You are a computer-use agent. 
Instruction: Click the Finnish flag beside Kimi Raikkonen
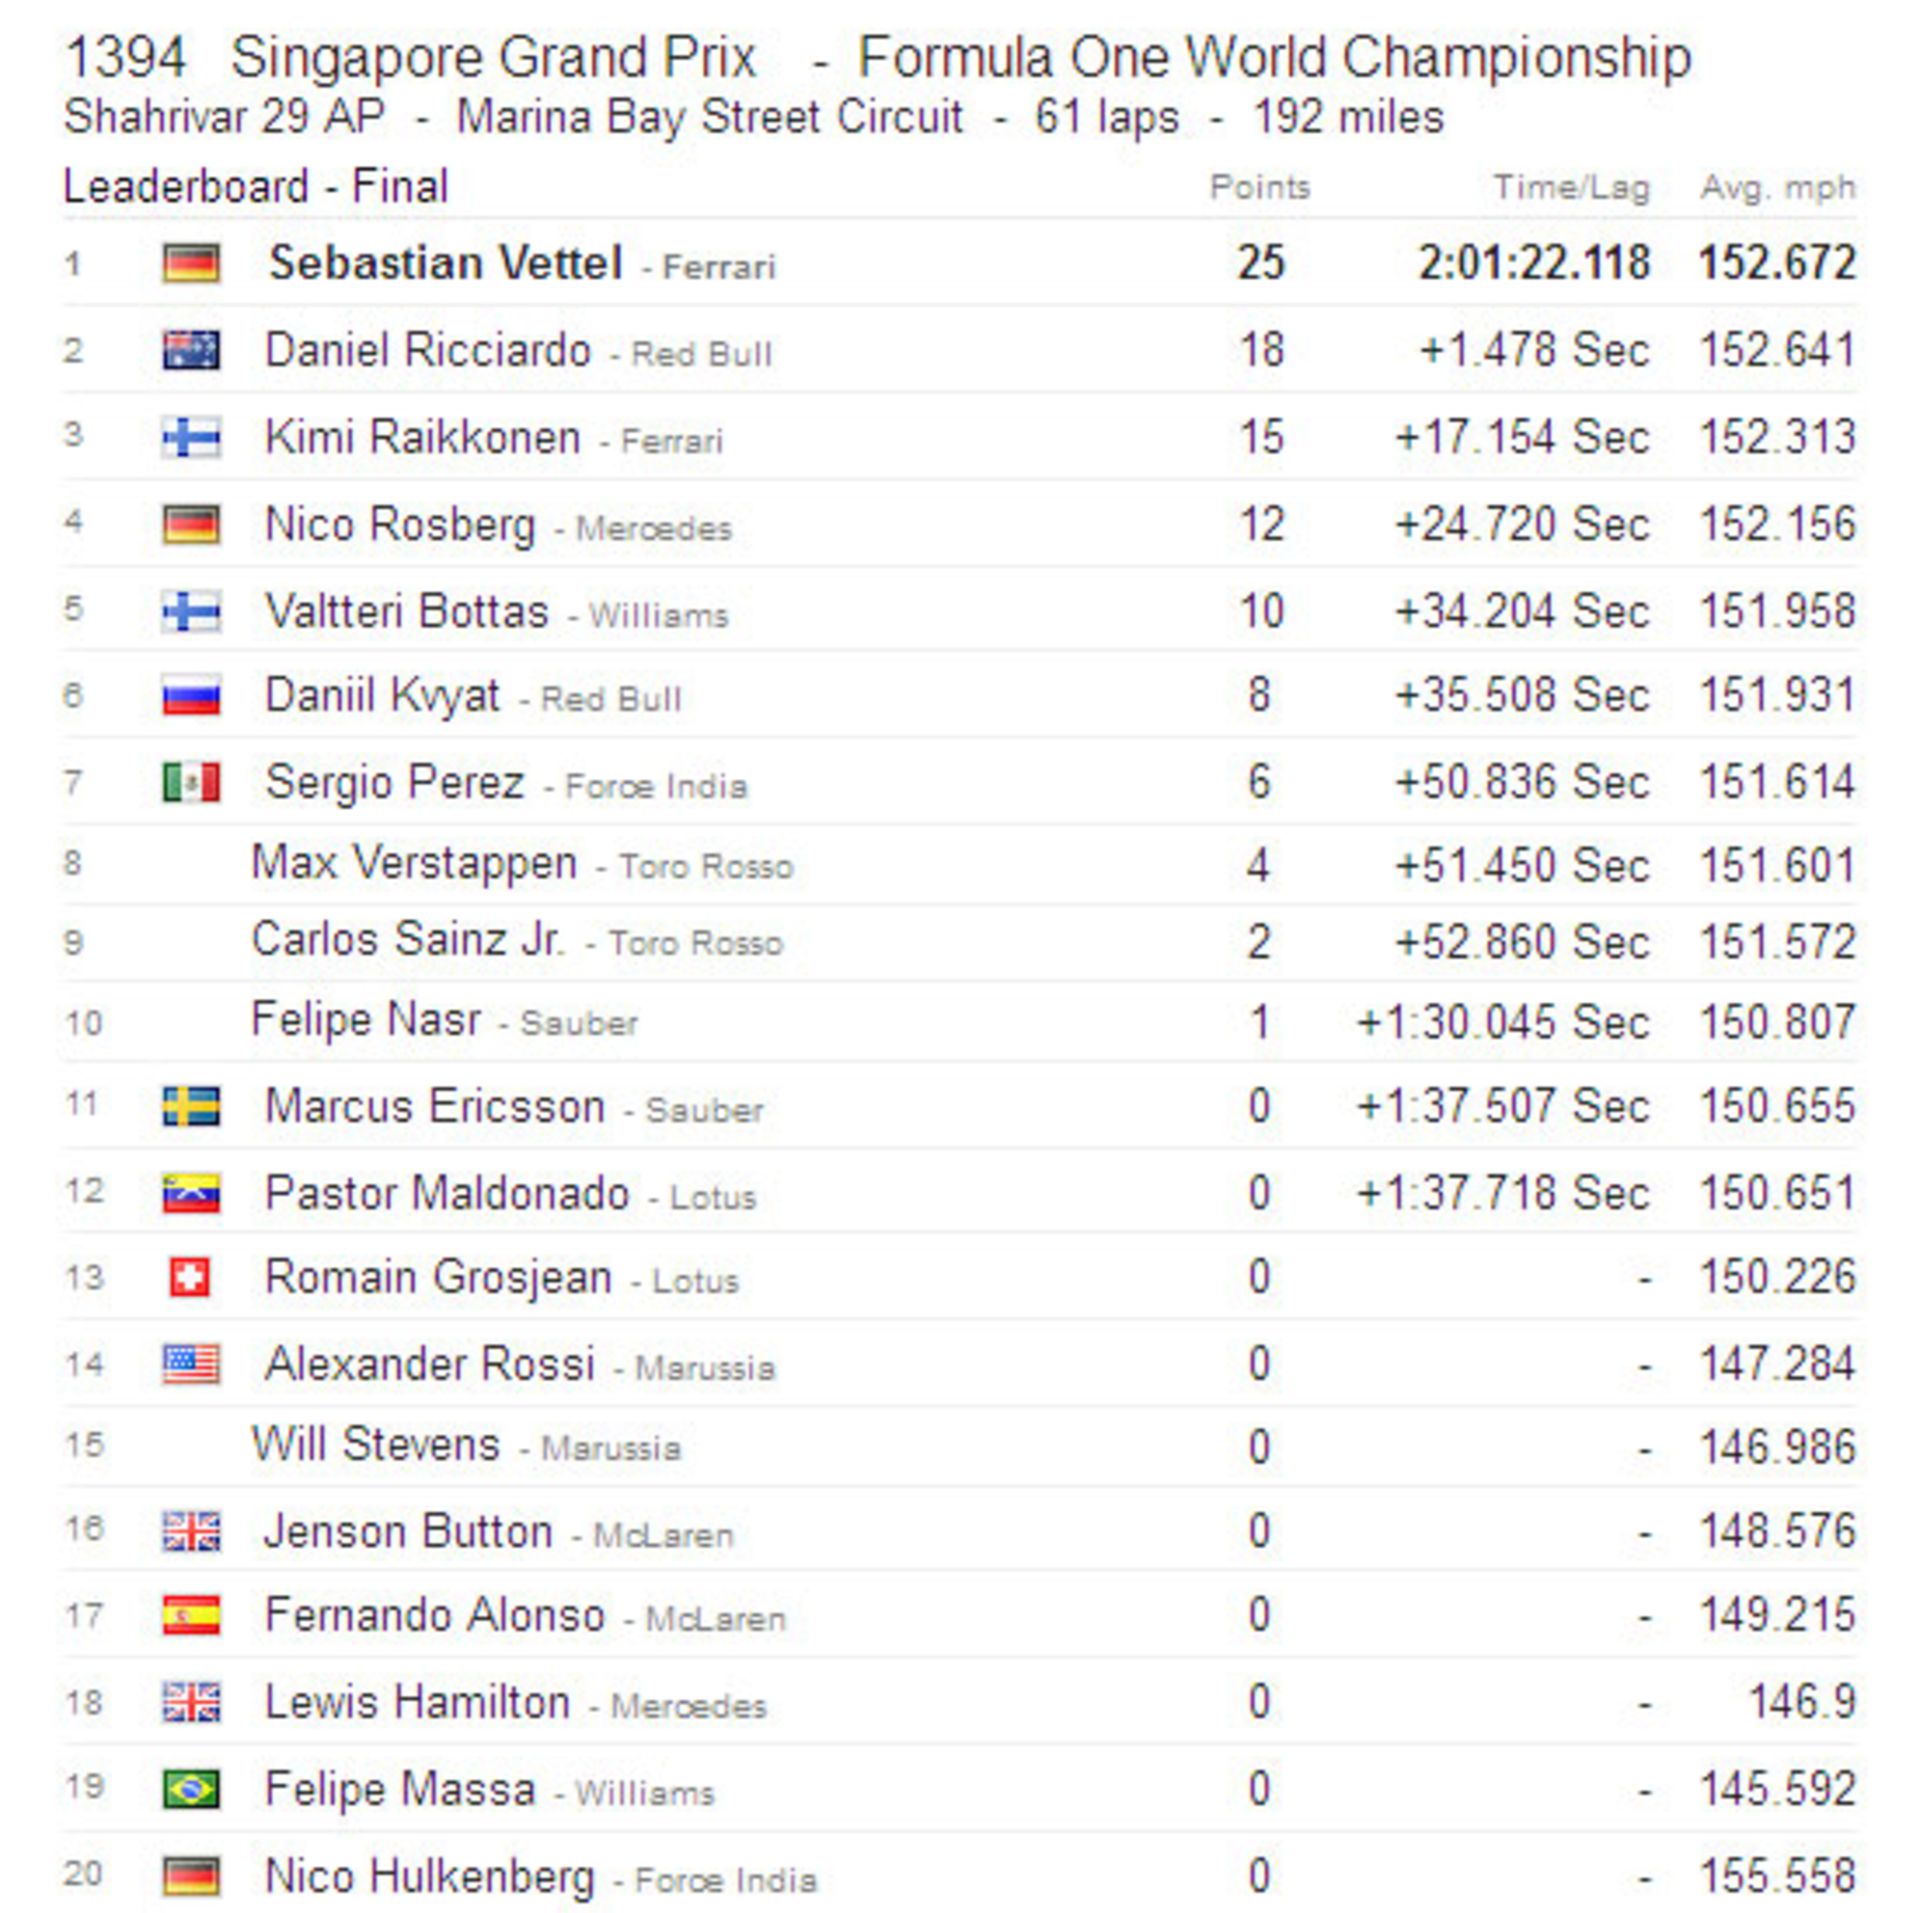click(x=191, y=438)
